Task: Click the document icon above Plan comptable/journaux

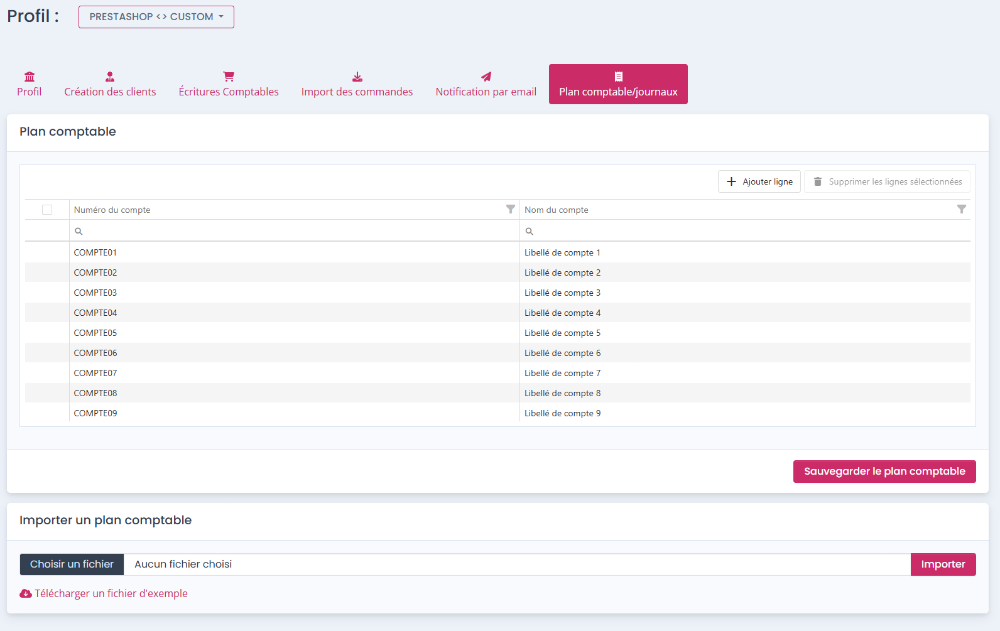Action: click(618, 77)
